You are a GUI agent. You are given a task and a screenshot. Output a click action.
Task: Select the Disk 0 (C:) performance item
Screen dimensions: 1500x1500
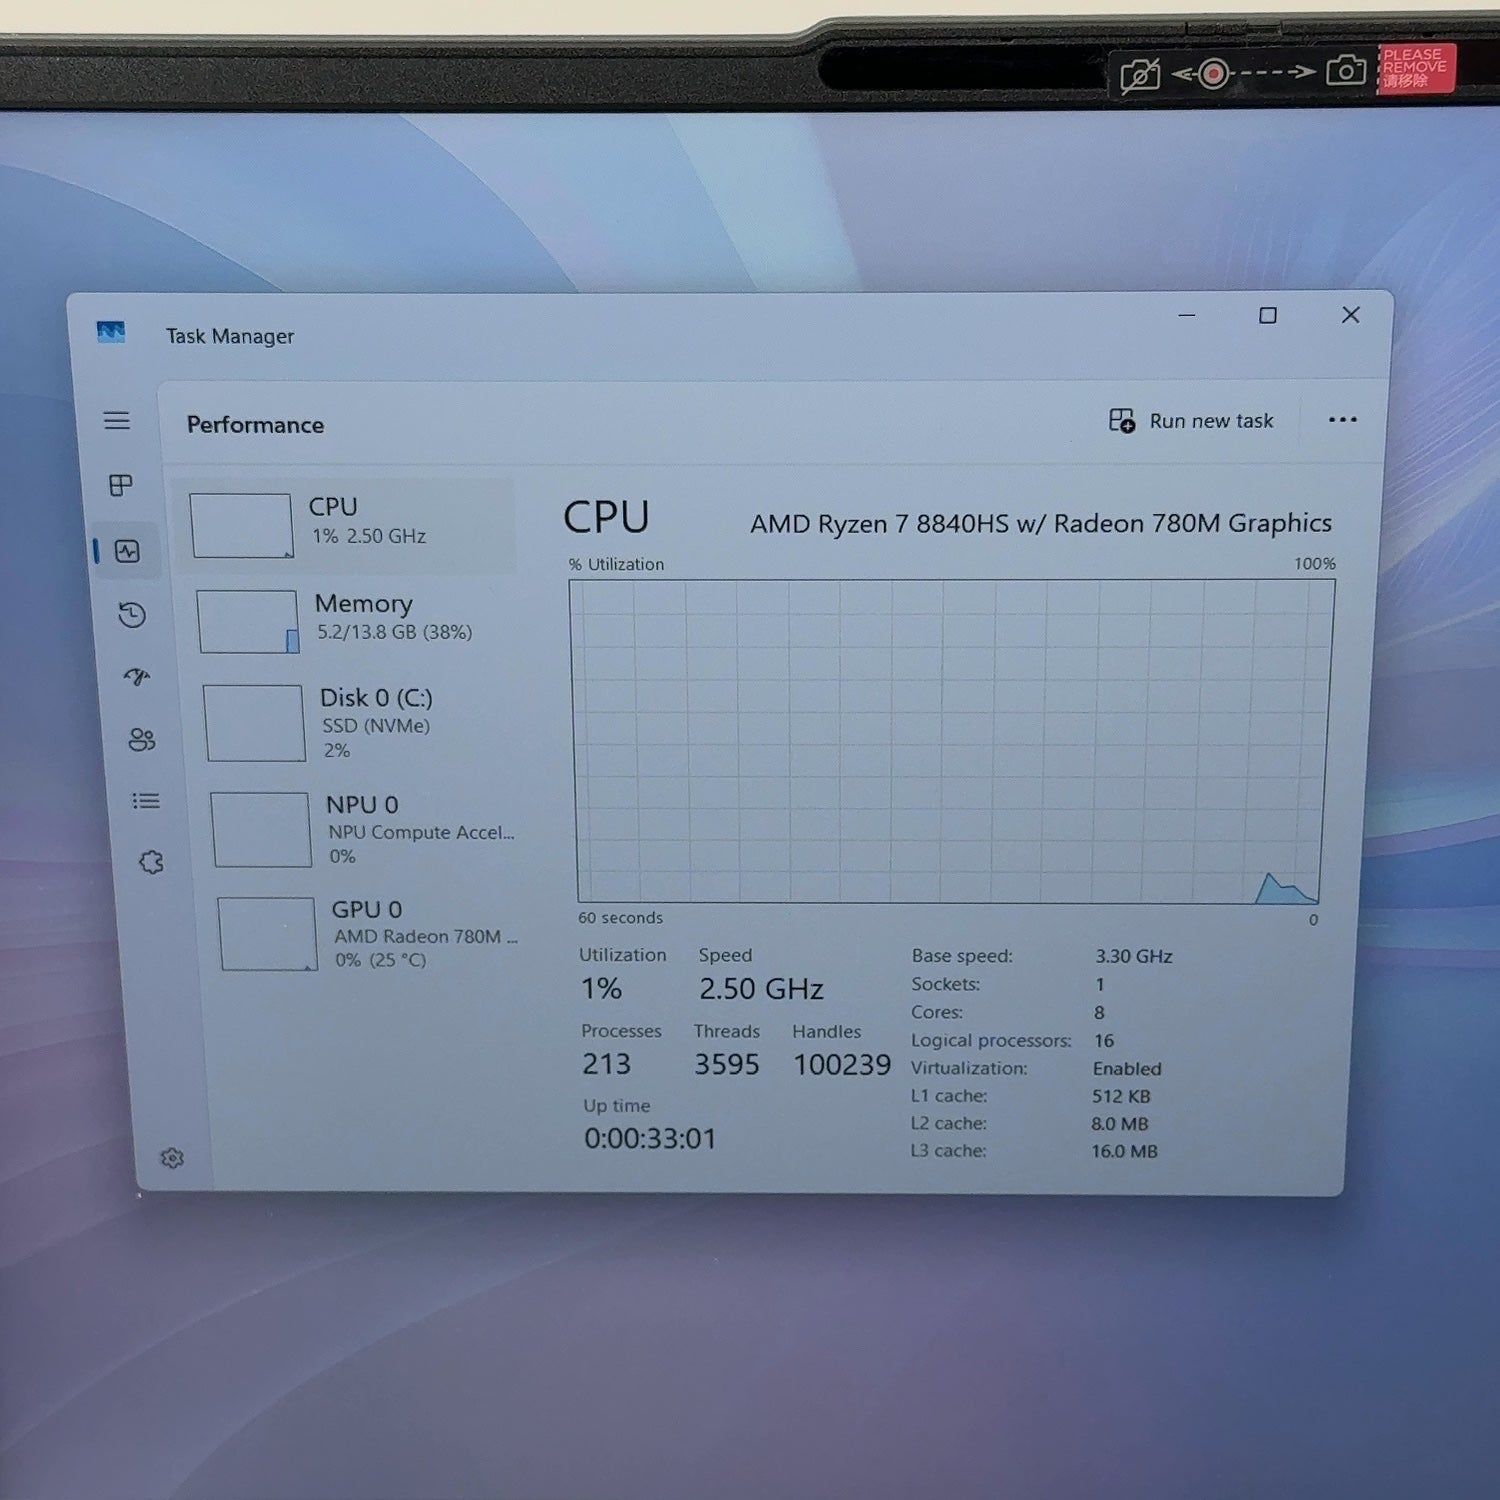(x=358, y=723)
